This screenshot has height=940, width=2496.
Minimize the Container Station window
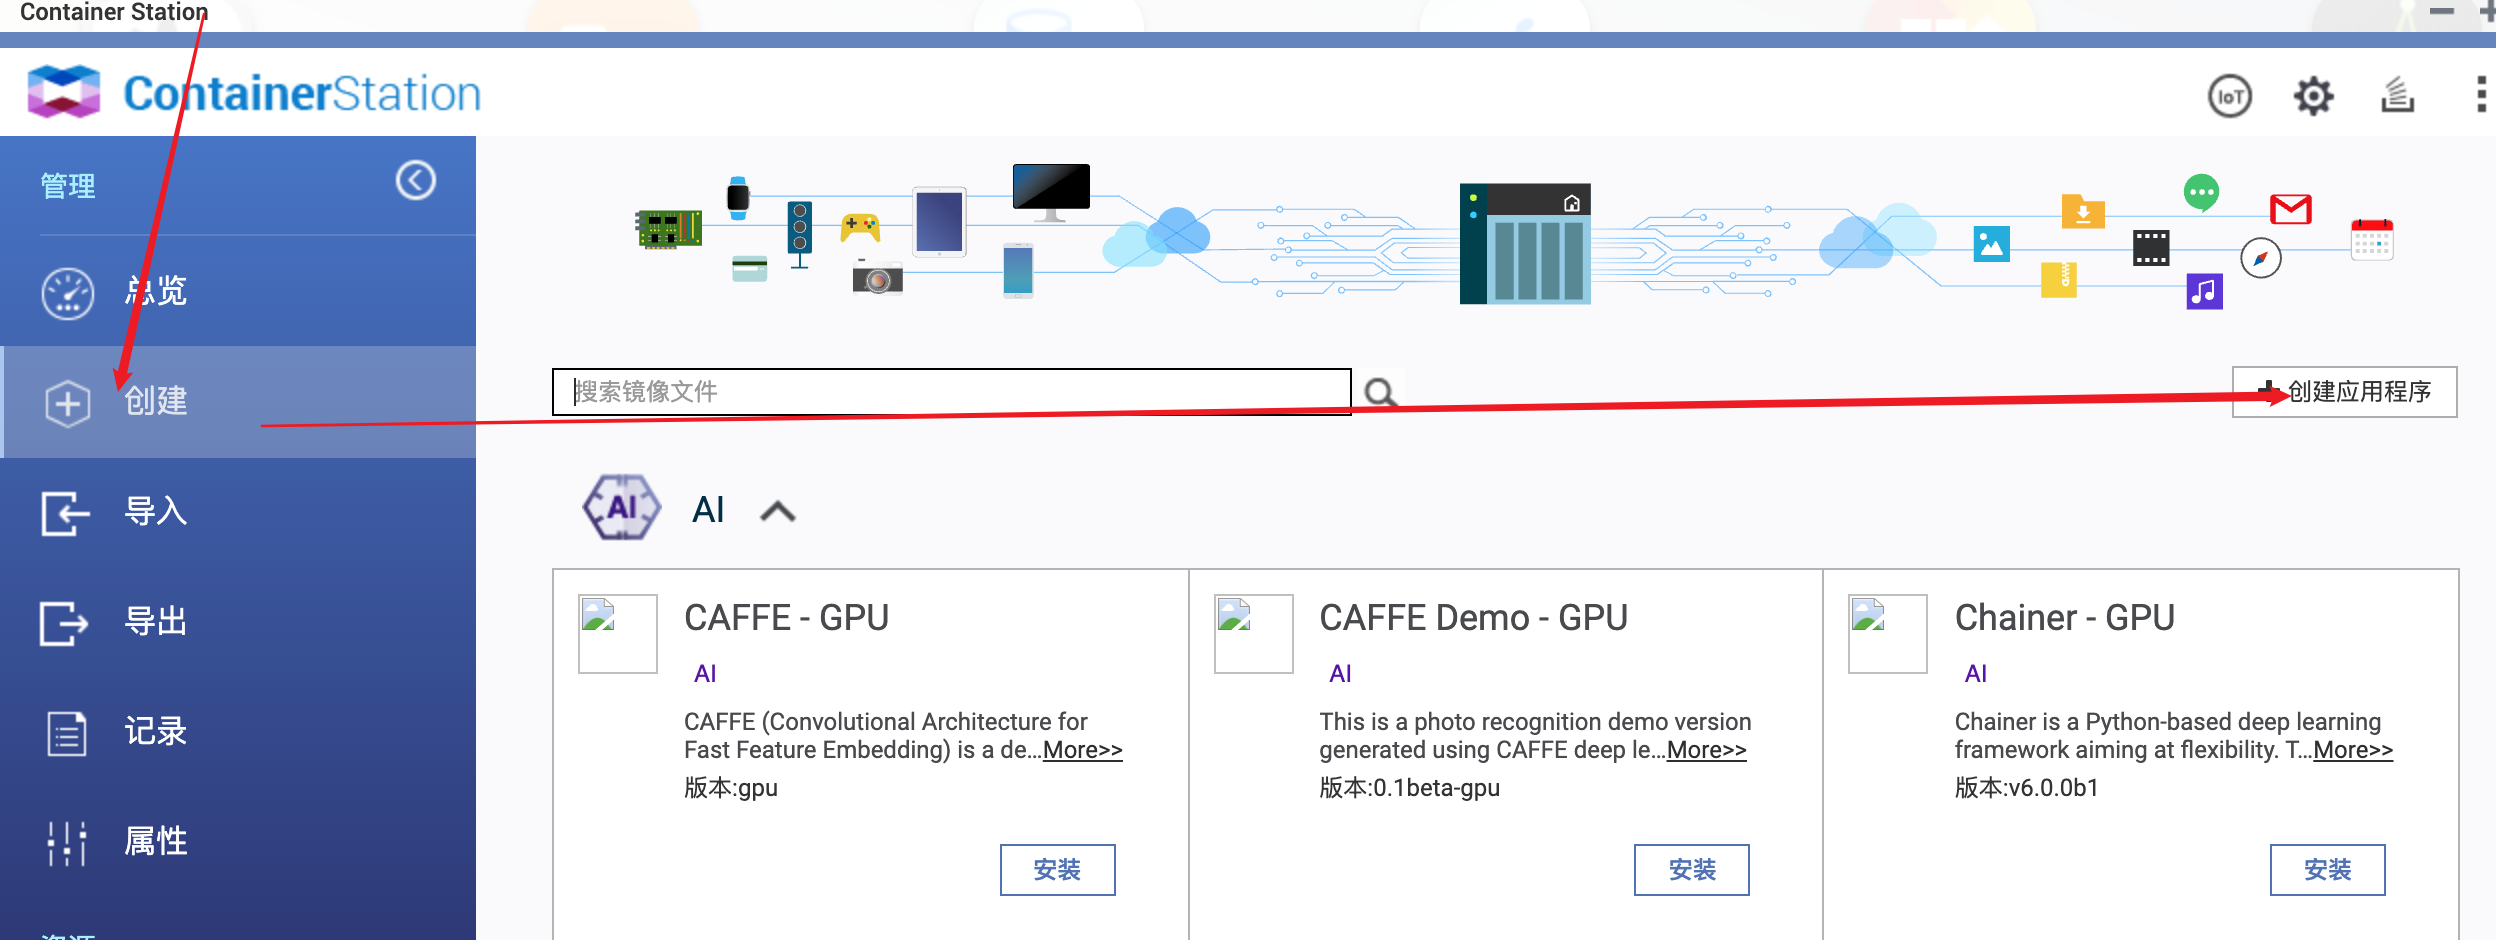2442,11
